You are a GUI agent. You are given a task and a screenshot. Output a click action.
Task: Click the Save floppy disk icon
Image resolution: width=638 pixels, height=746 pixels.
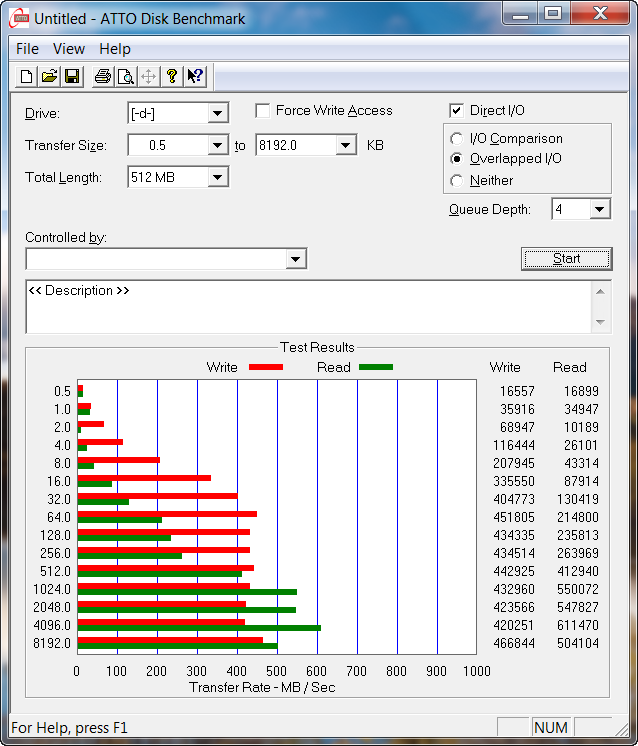[72, 76]
